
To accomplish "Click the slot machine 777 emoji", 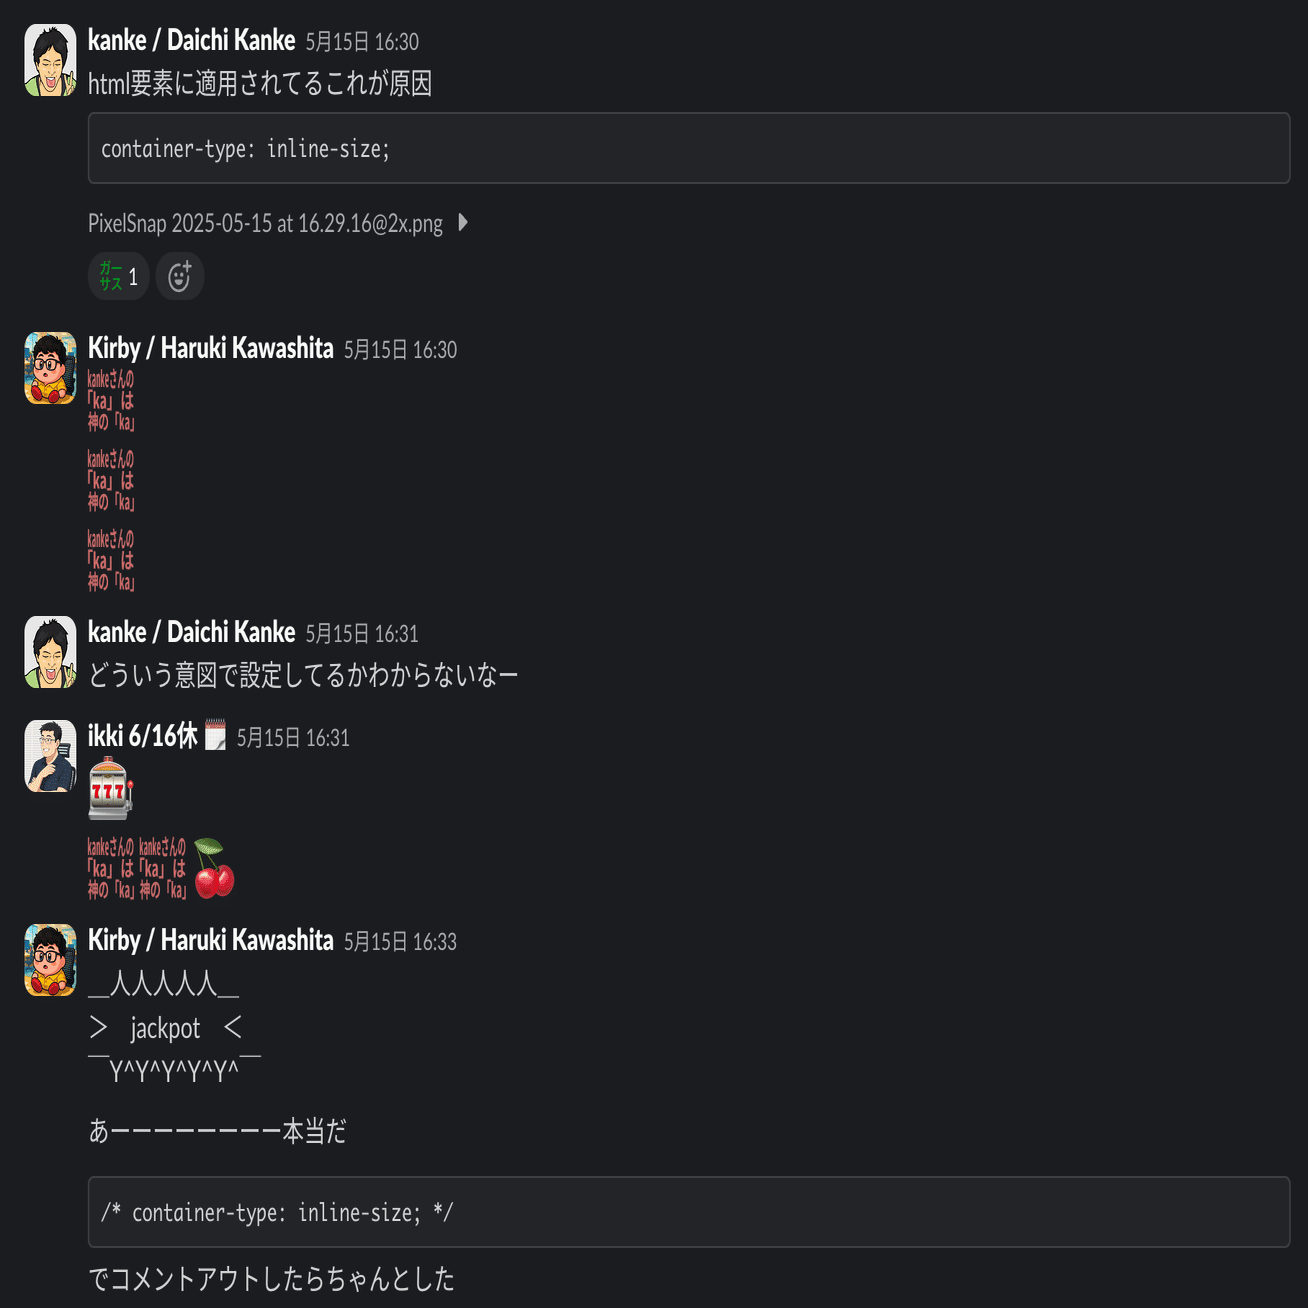I will click(x=111, y=788).
